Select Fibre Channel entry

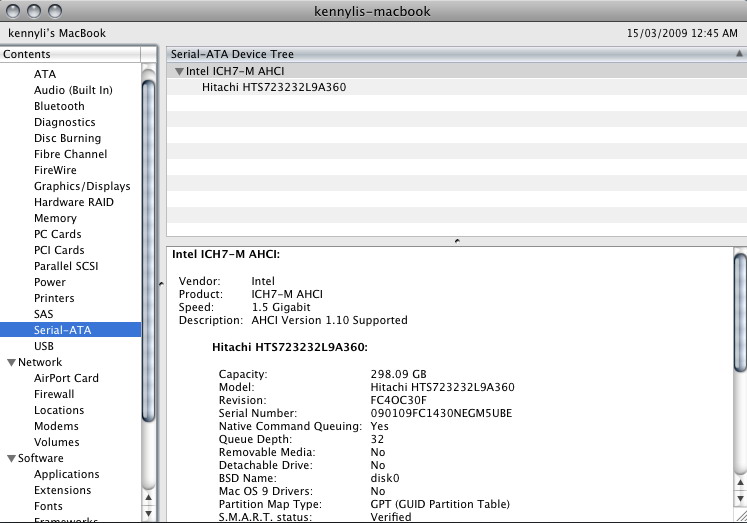(71, 154)
